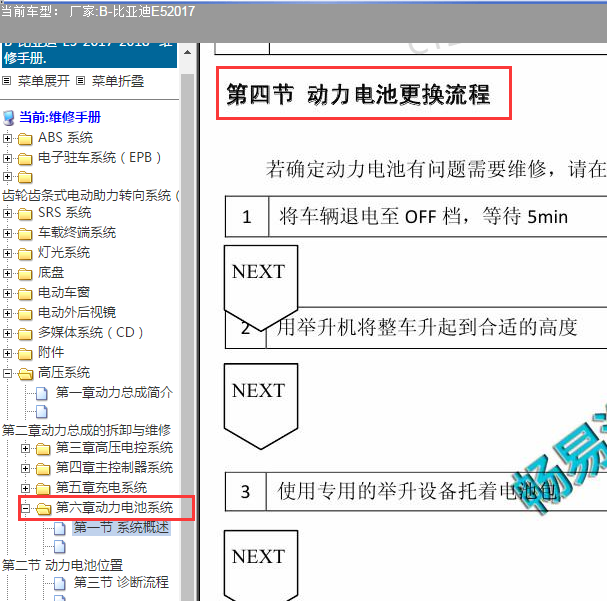Viewport: 607px width, 601px height.
Task: Collapse the 高压系统 folder
Action: tap(7, 373)
